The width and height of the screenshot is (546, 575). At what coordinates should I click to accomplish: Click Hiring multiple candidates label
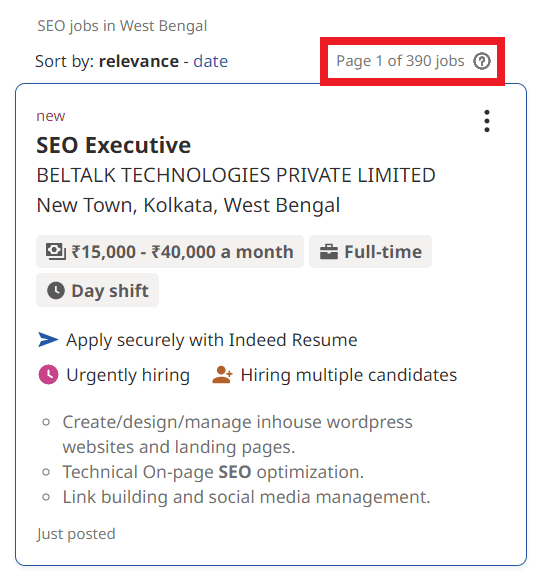click(349, 375)
